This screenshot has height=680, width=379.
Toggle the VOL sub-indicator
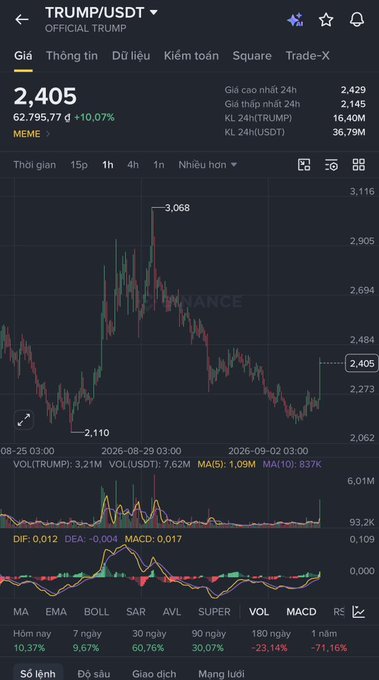(x=259, y=612)
